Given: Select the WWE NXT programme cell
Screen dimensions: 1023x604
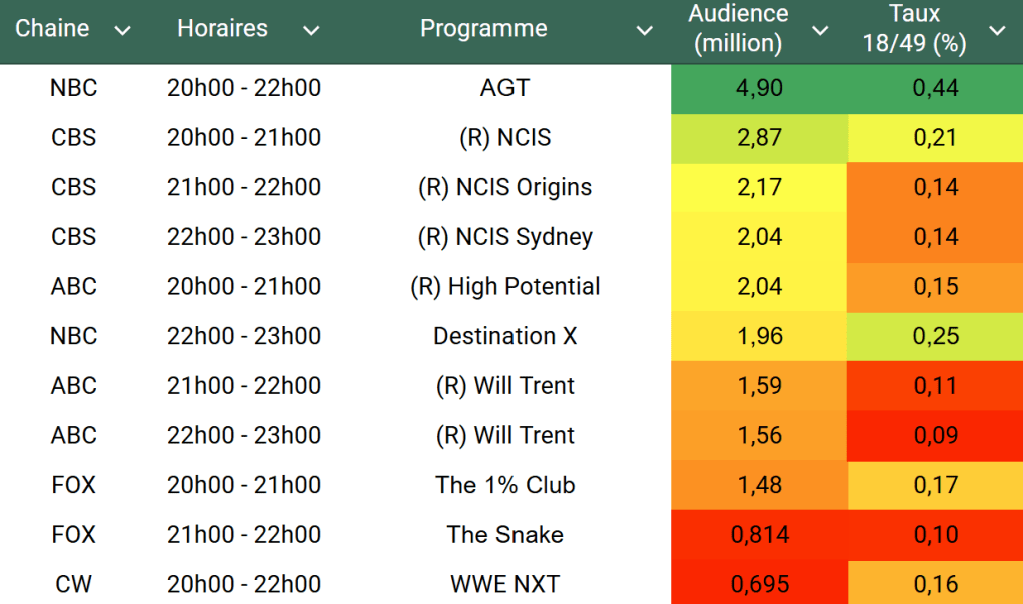Looking at the screenshot, I should tap(505, 584).
